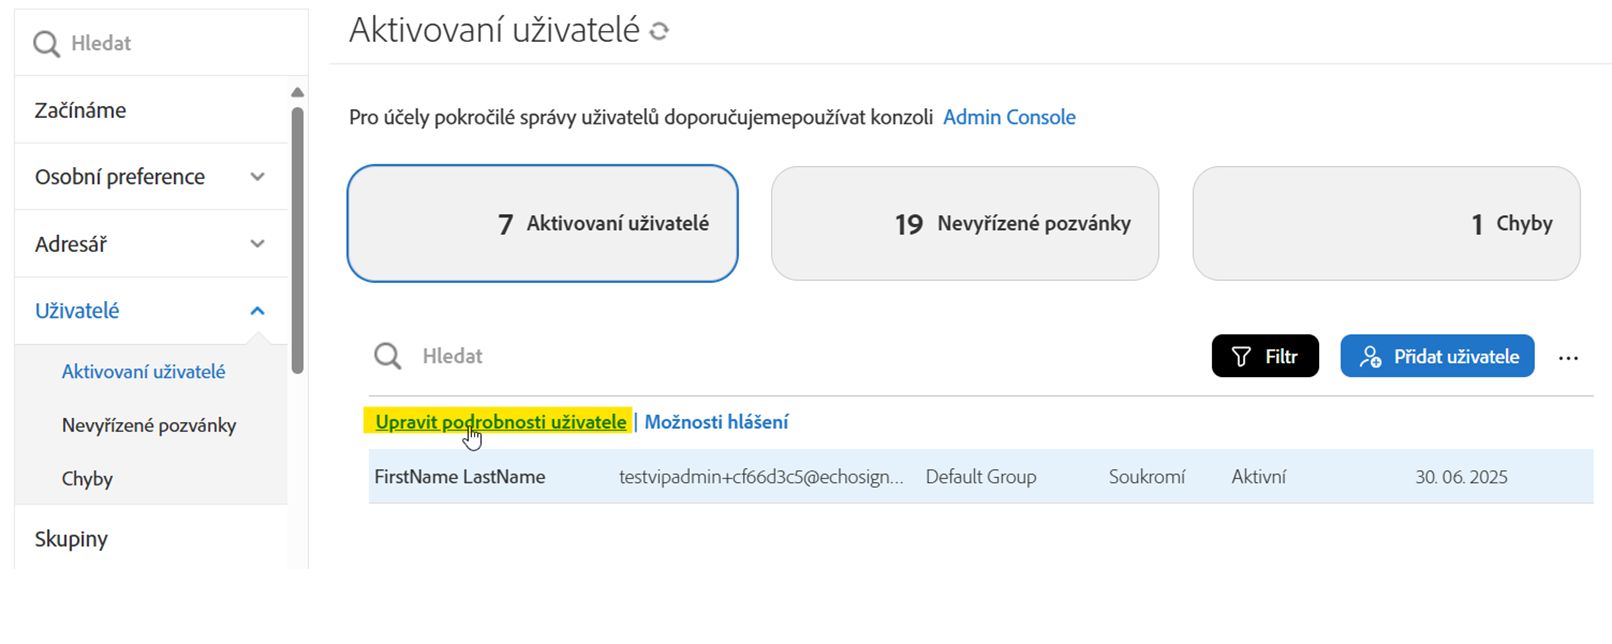Select the FirstName LastName user row

[460, 477]
